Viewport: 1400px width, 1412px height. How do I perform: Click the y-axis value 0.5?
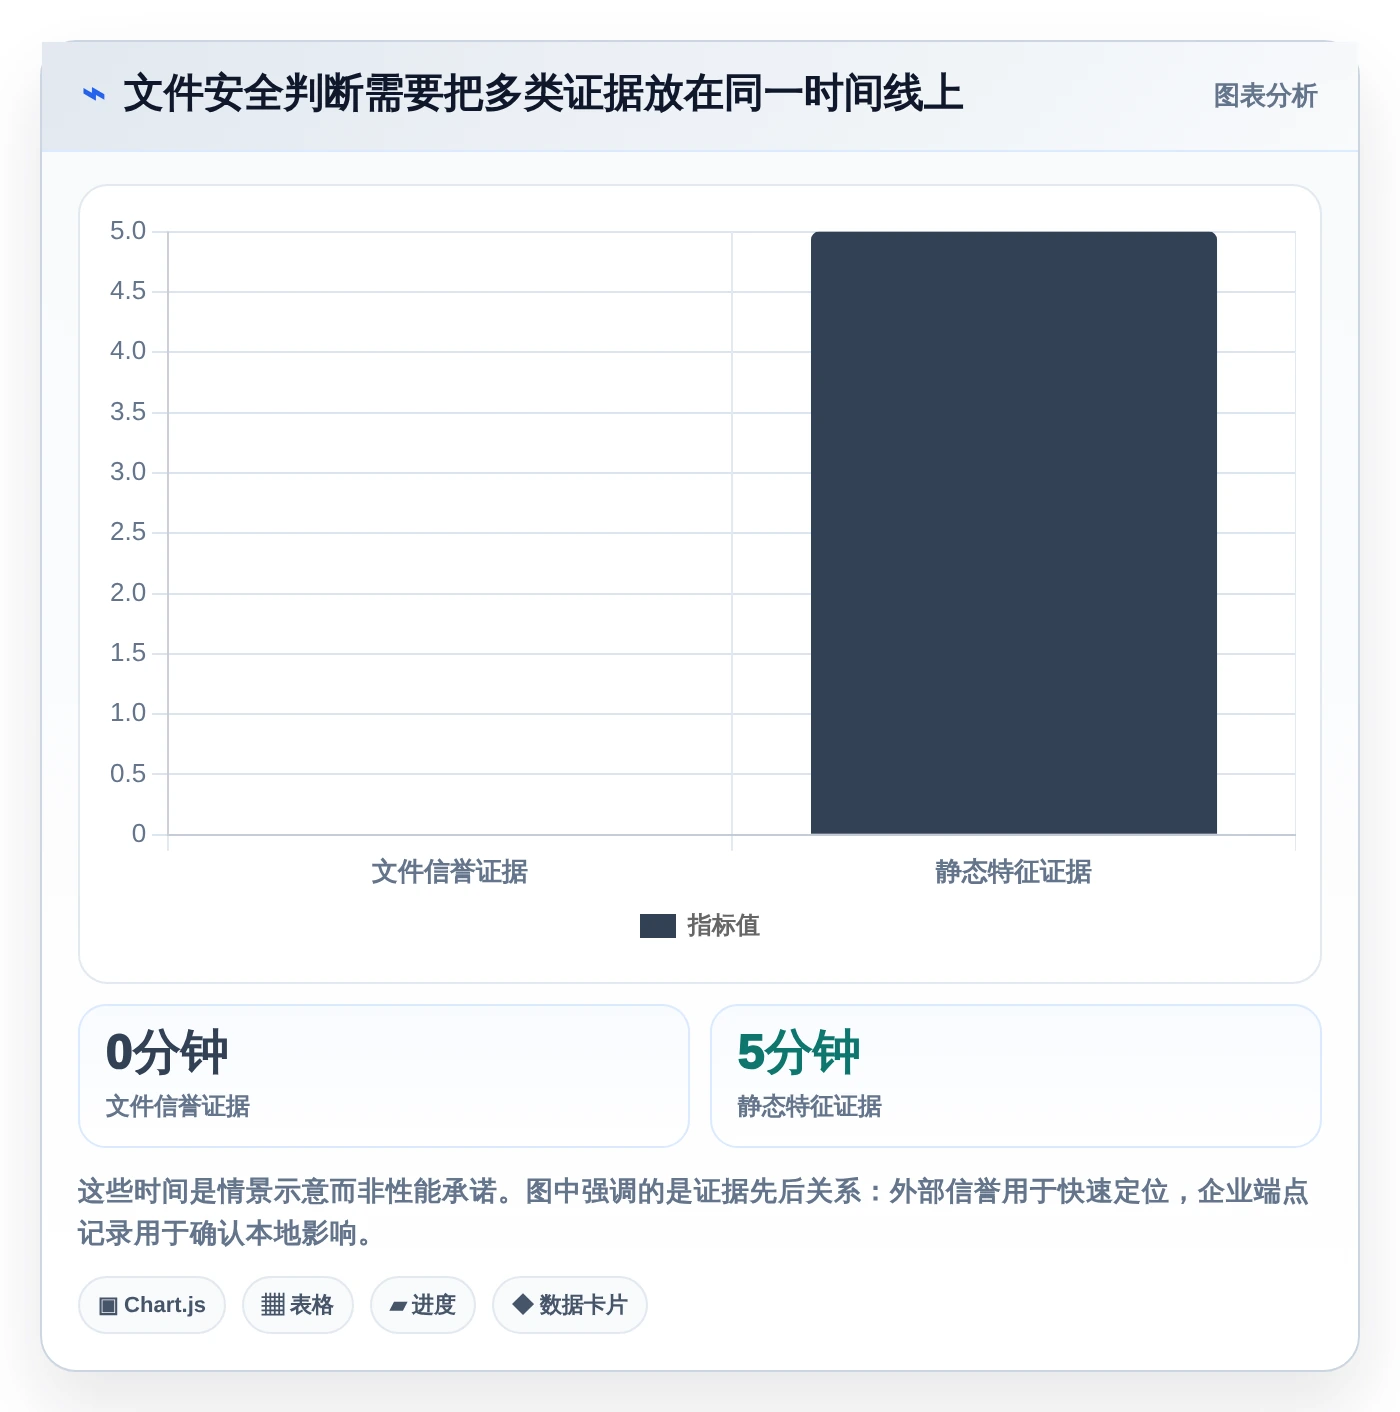click(128, 774)
